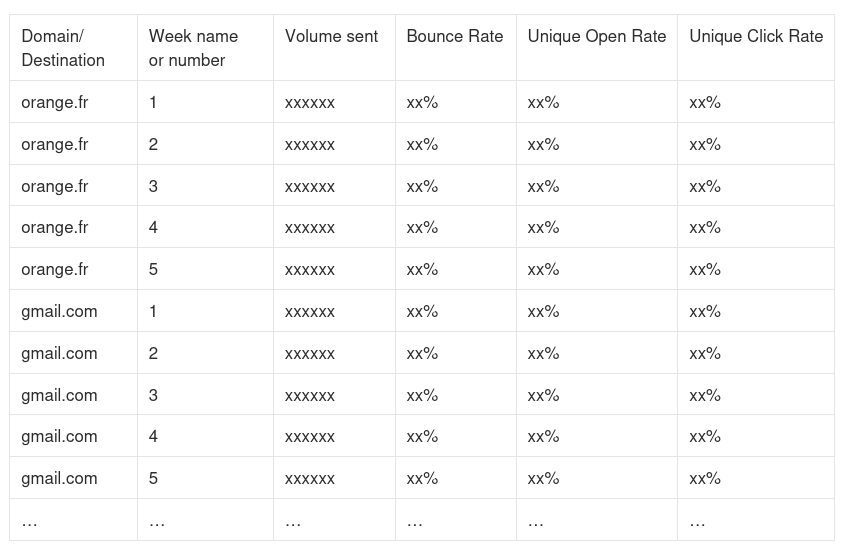The height and width of the screenshot is (553, 846).
Task: Click Bounce Rate value for orange.fr week 1
Action: pos(422,102)
